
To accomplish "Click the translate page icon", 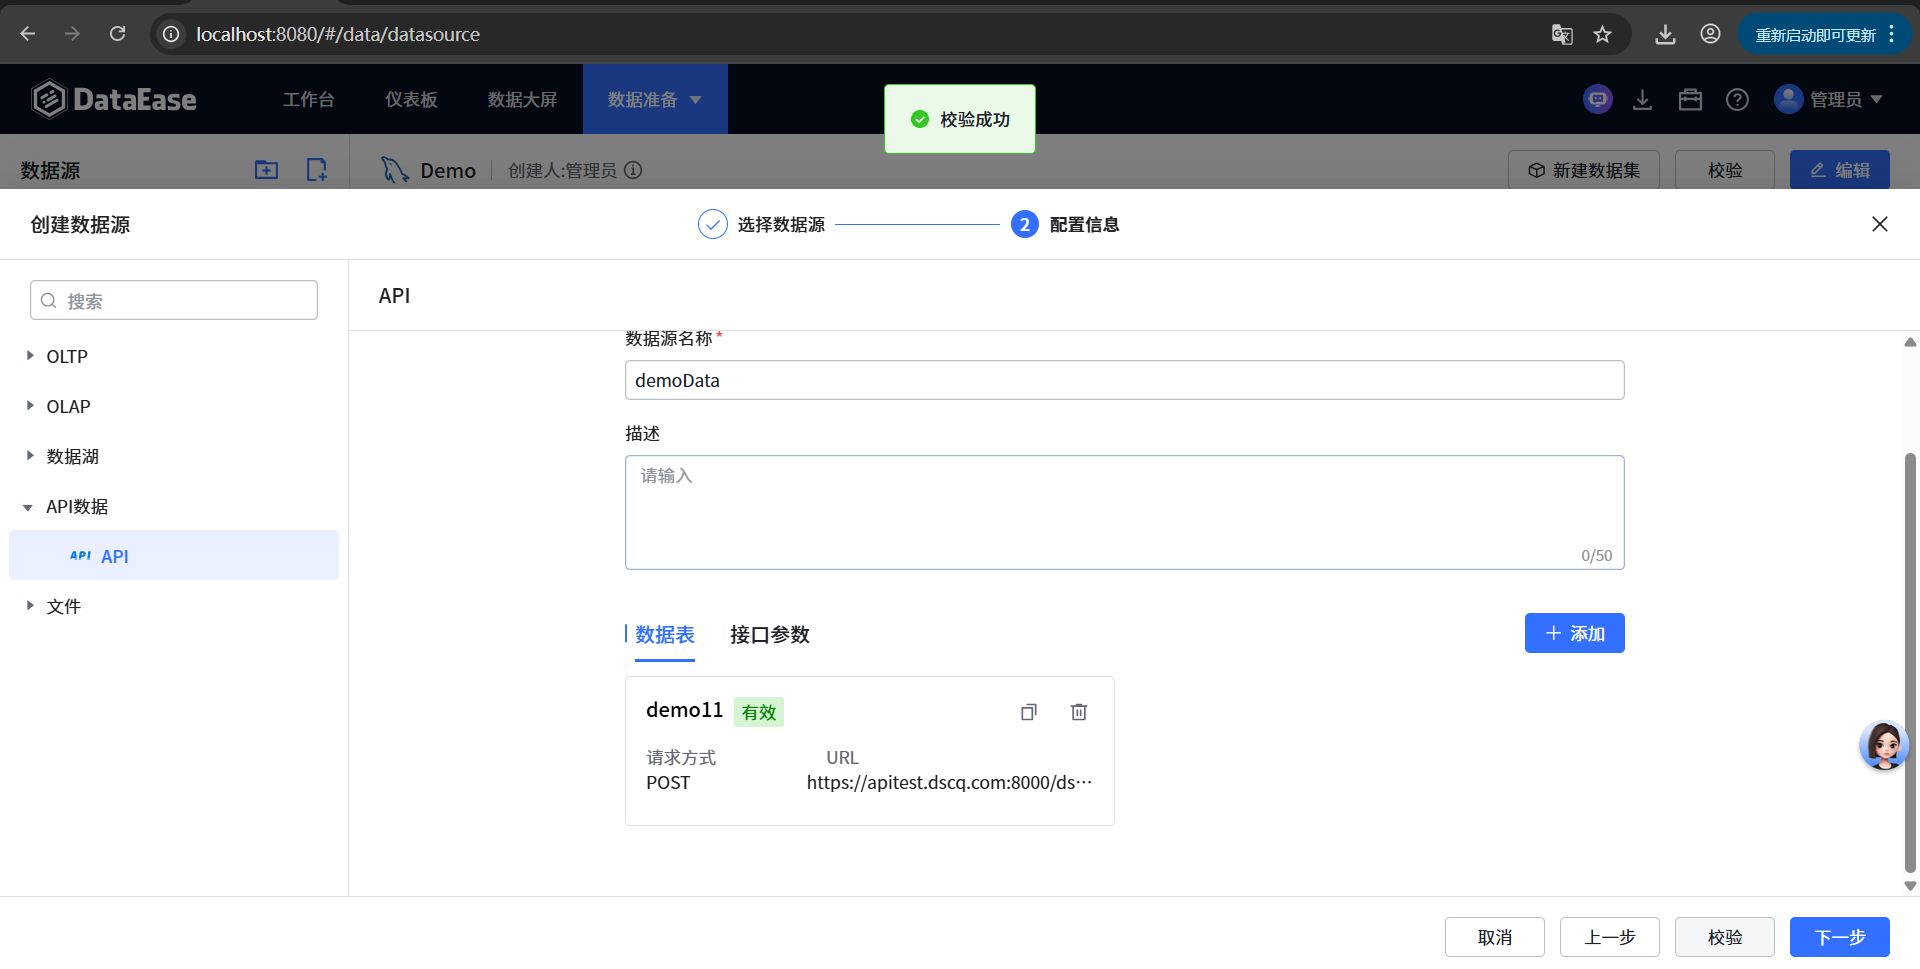I will [1562, 35].
